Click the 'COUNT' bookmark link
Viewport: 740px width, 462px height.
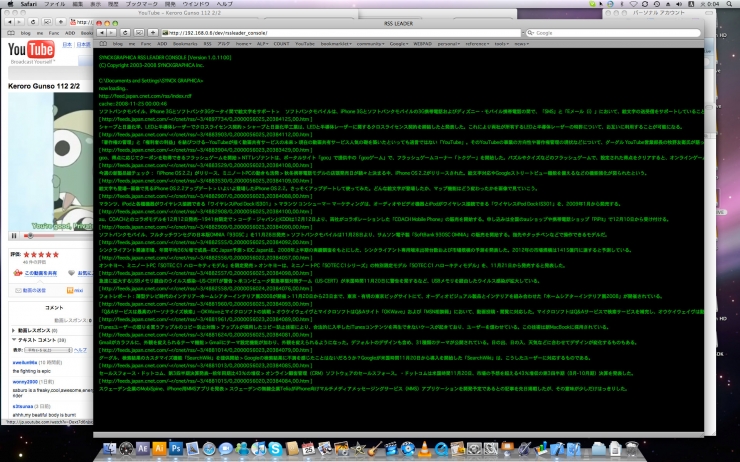coord(281,43)
